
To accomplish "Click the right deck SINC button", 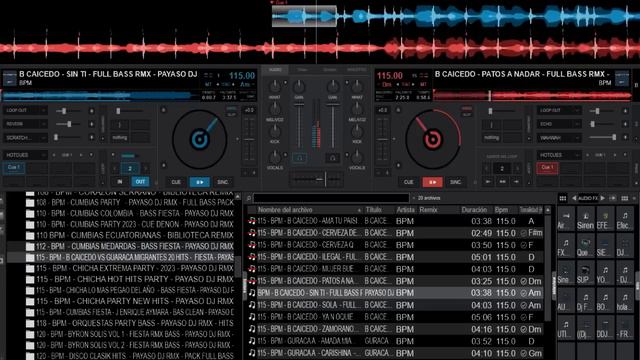I will (456, 182).
